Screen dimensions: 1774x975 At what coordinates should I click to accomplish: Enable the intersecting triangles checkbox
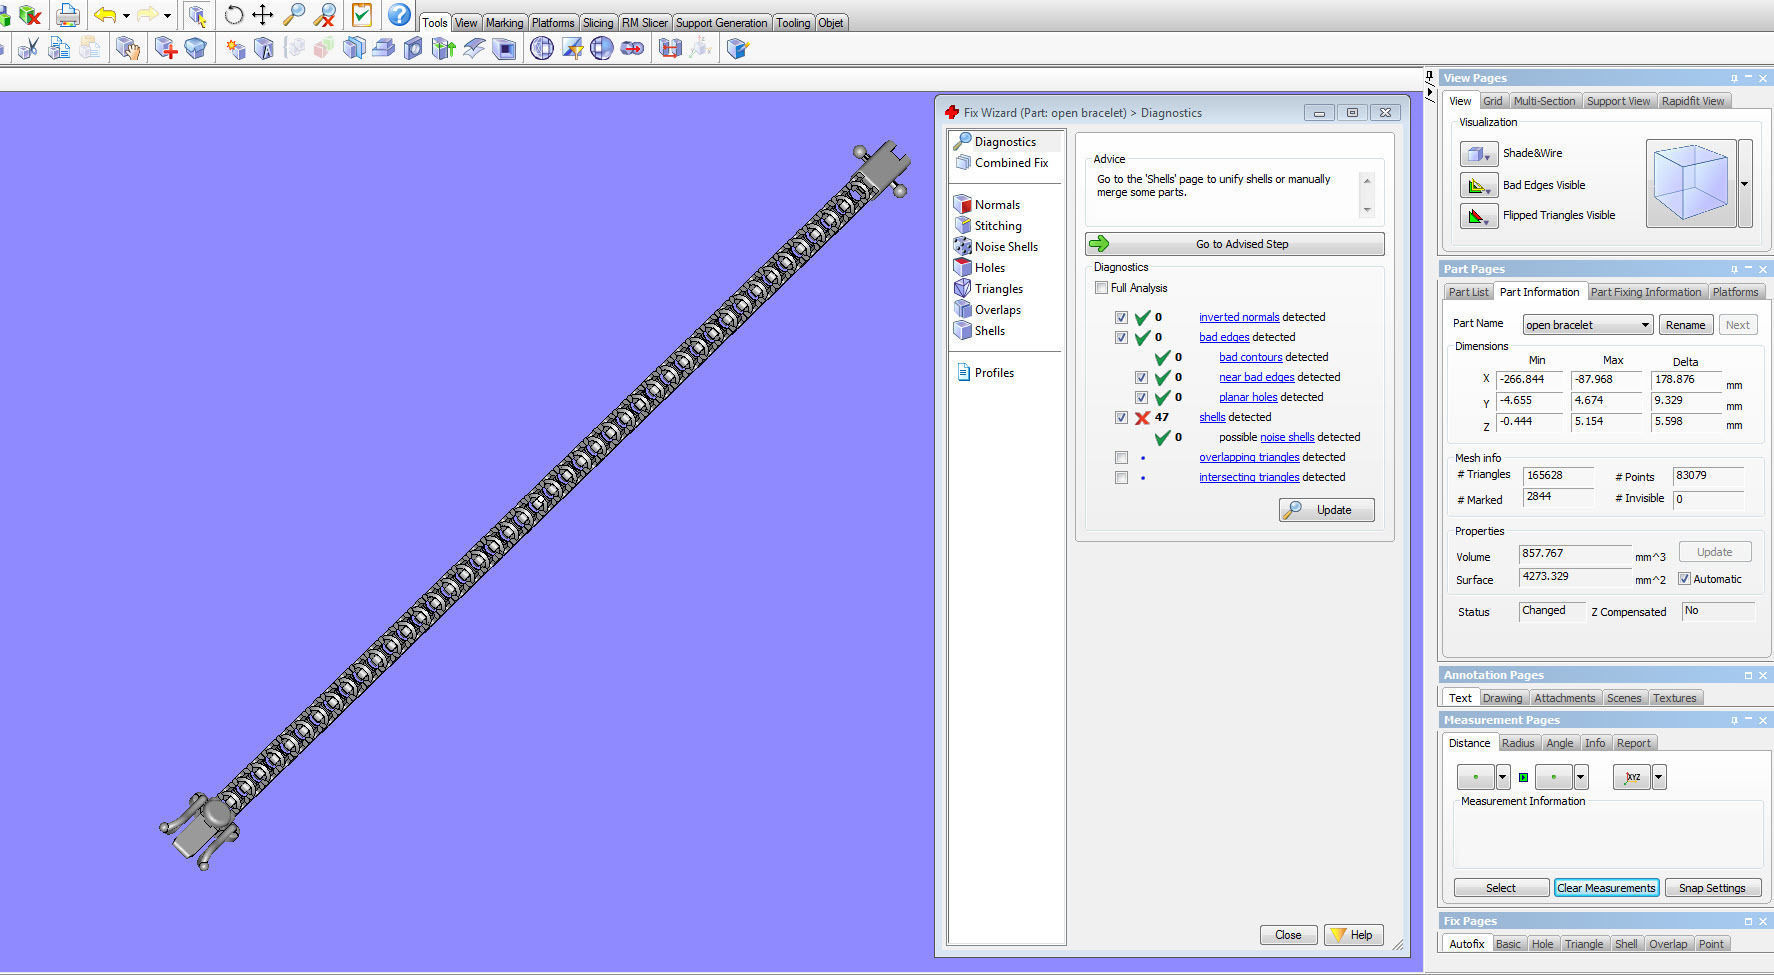coord(1121,478)
